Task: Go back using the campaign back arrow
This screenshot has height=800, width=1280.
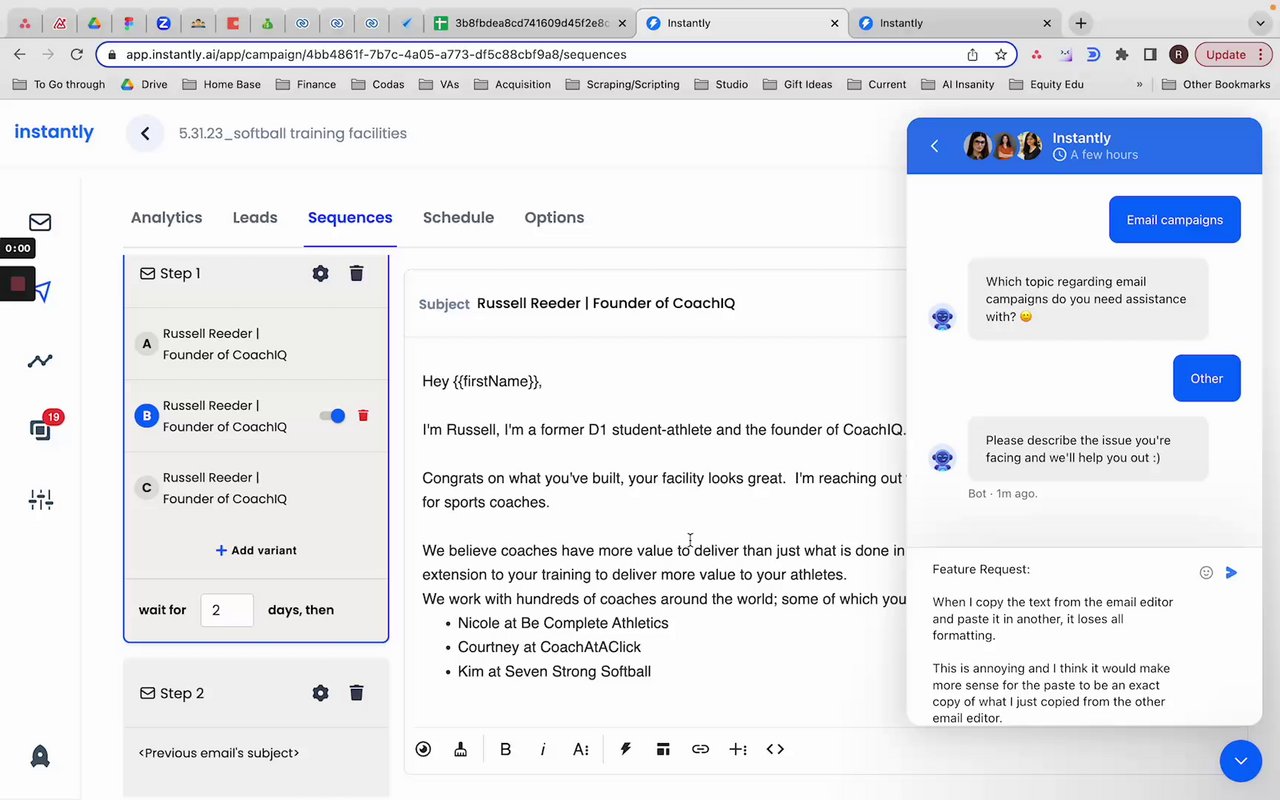Action: point(145,133)
